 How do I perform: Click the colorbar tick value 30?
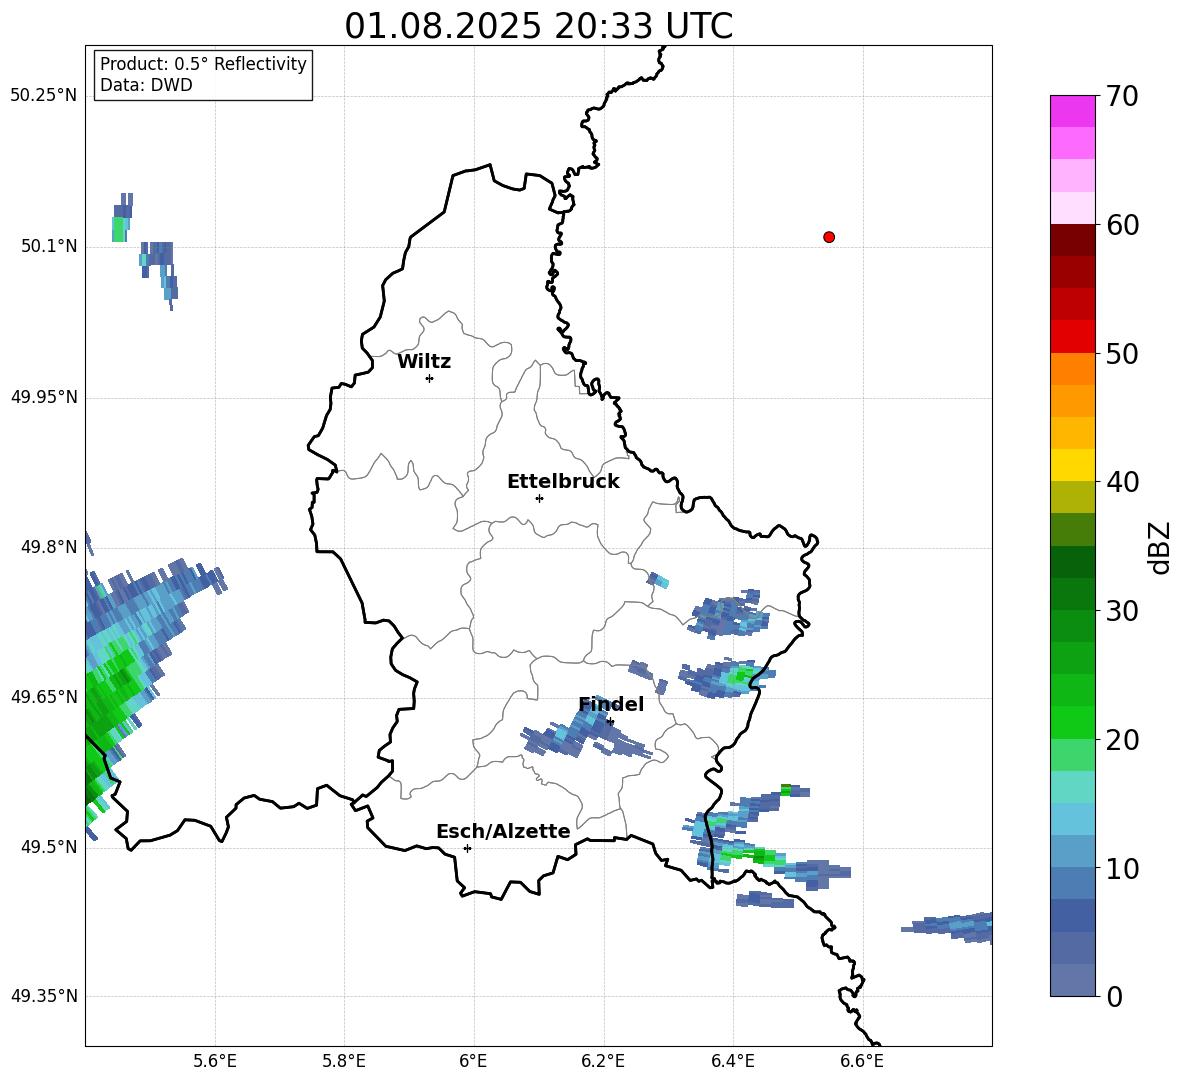tap(1122, 611)
